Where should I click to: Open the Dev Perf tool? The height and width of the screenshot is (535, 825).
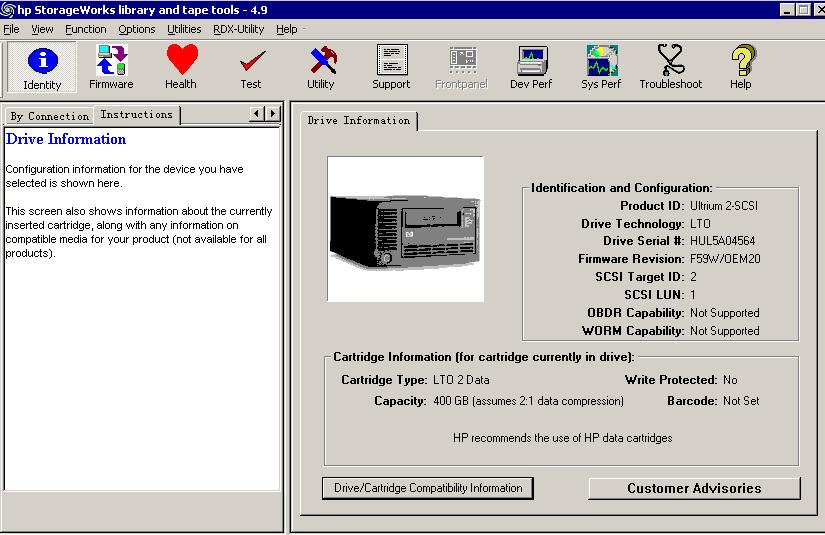click(x=531, y=67)
